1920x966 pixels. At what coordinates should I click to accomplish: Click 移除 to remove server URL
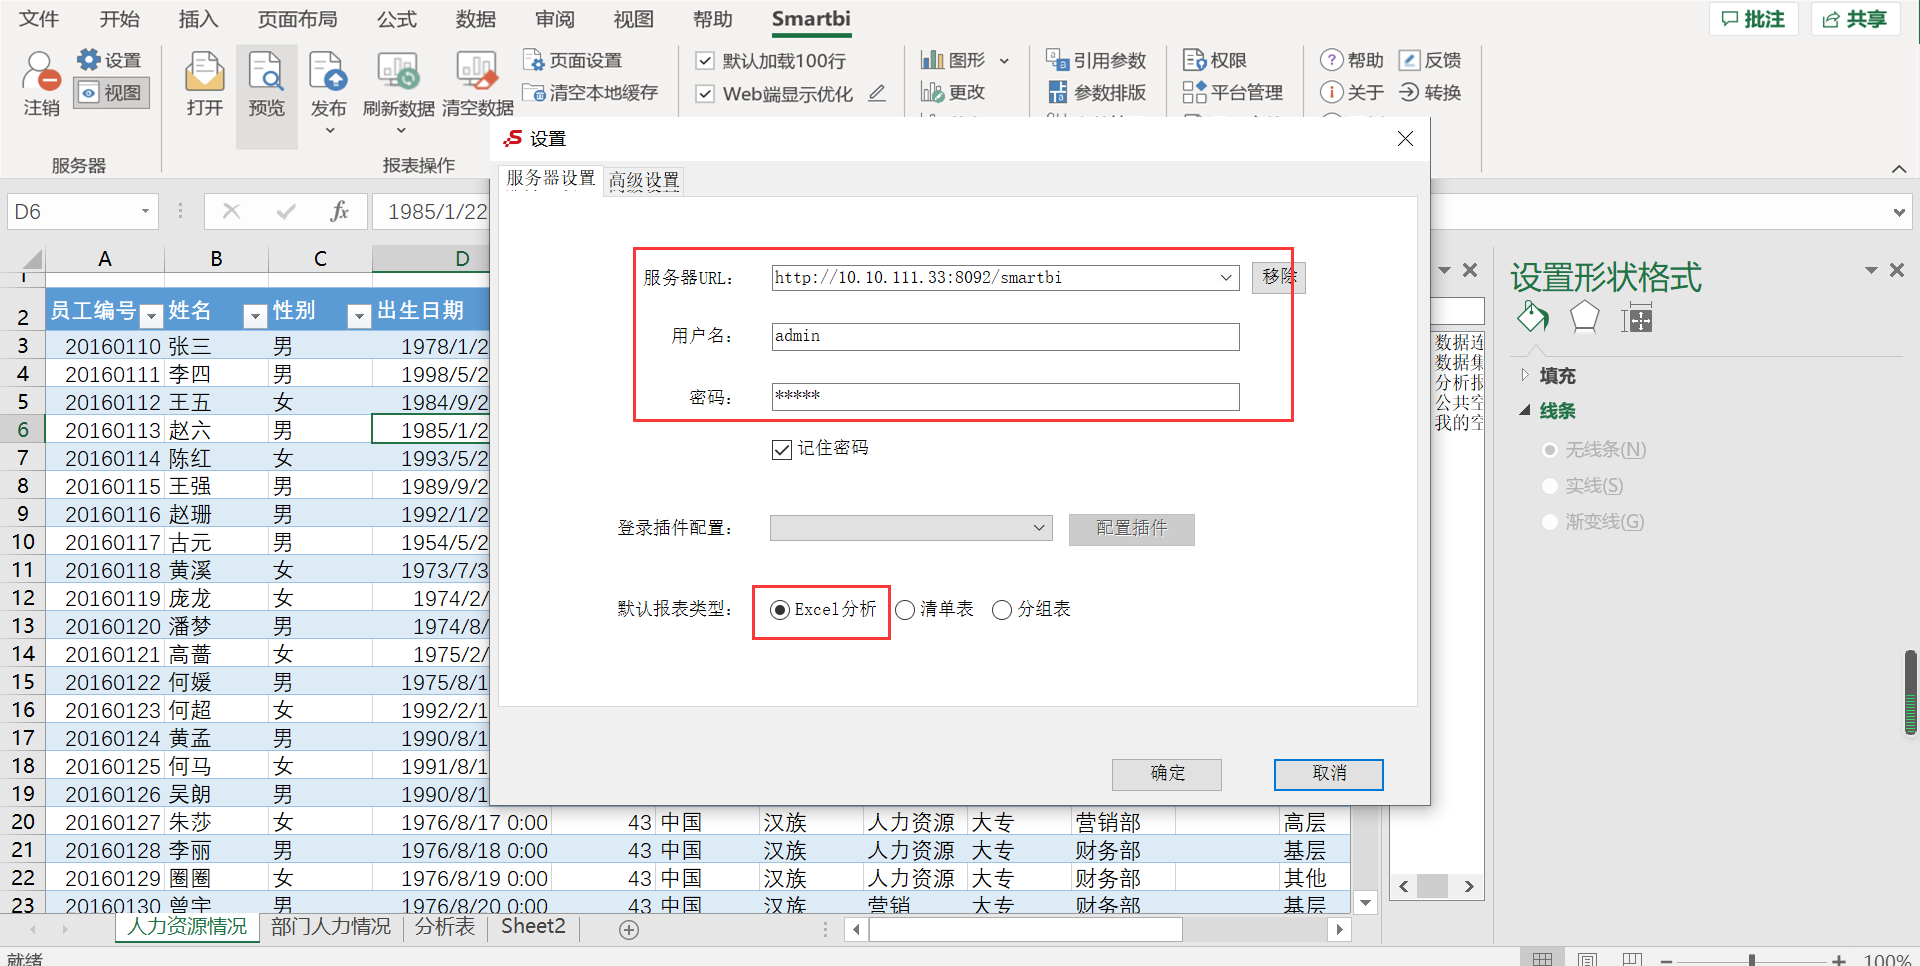1279,277
